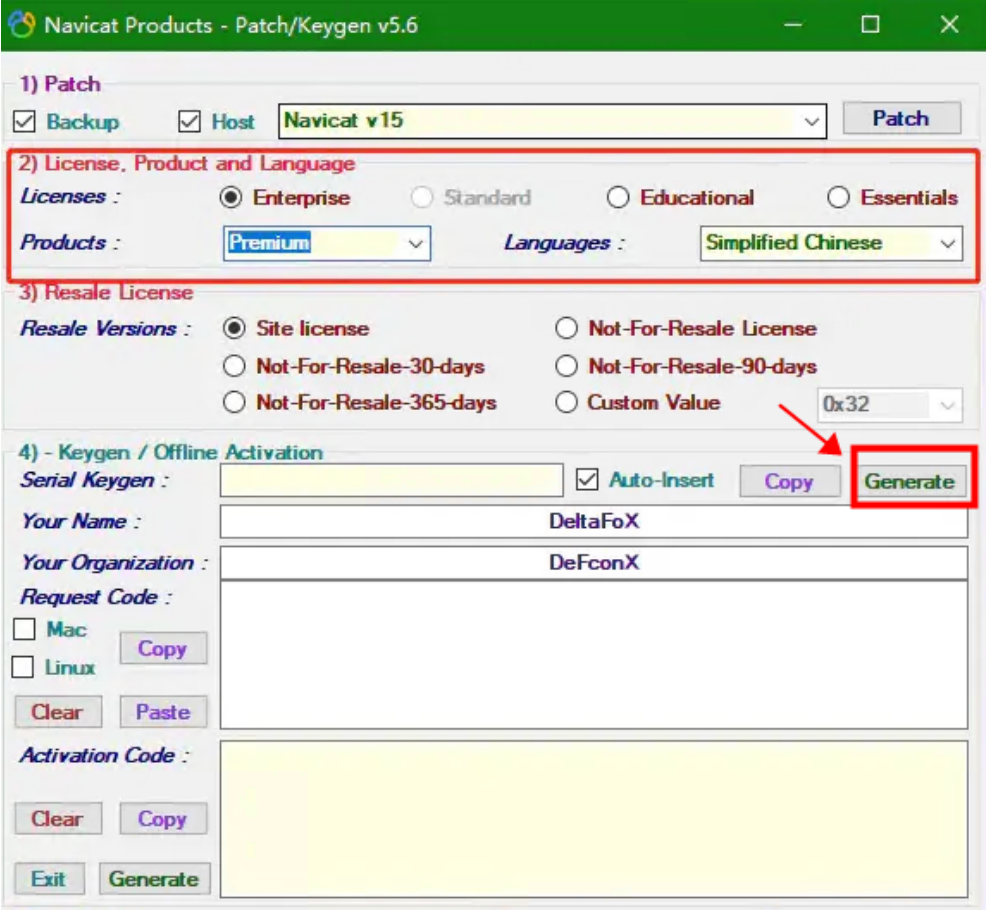Open the Languages dropdown showing Simplified Chinese

(x=831, y=243)
